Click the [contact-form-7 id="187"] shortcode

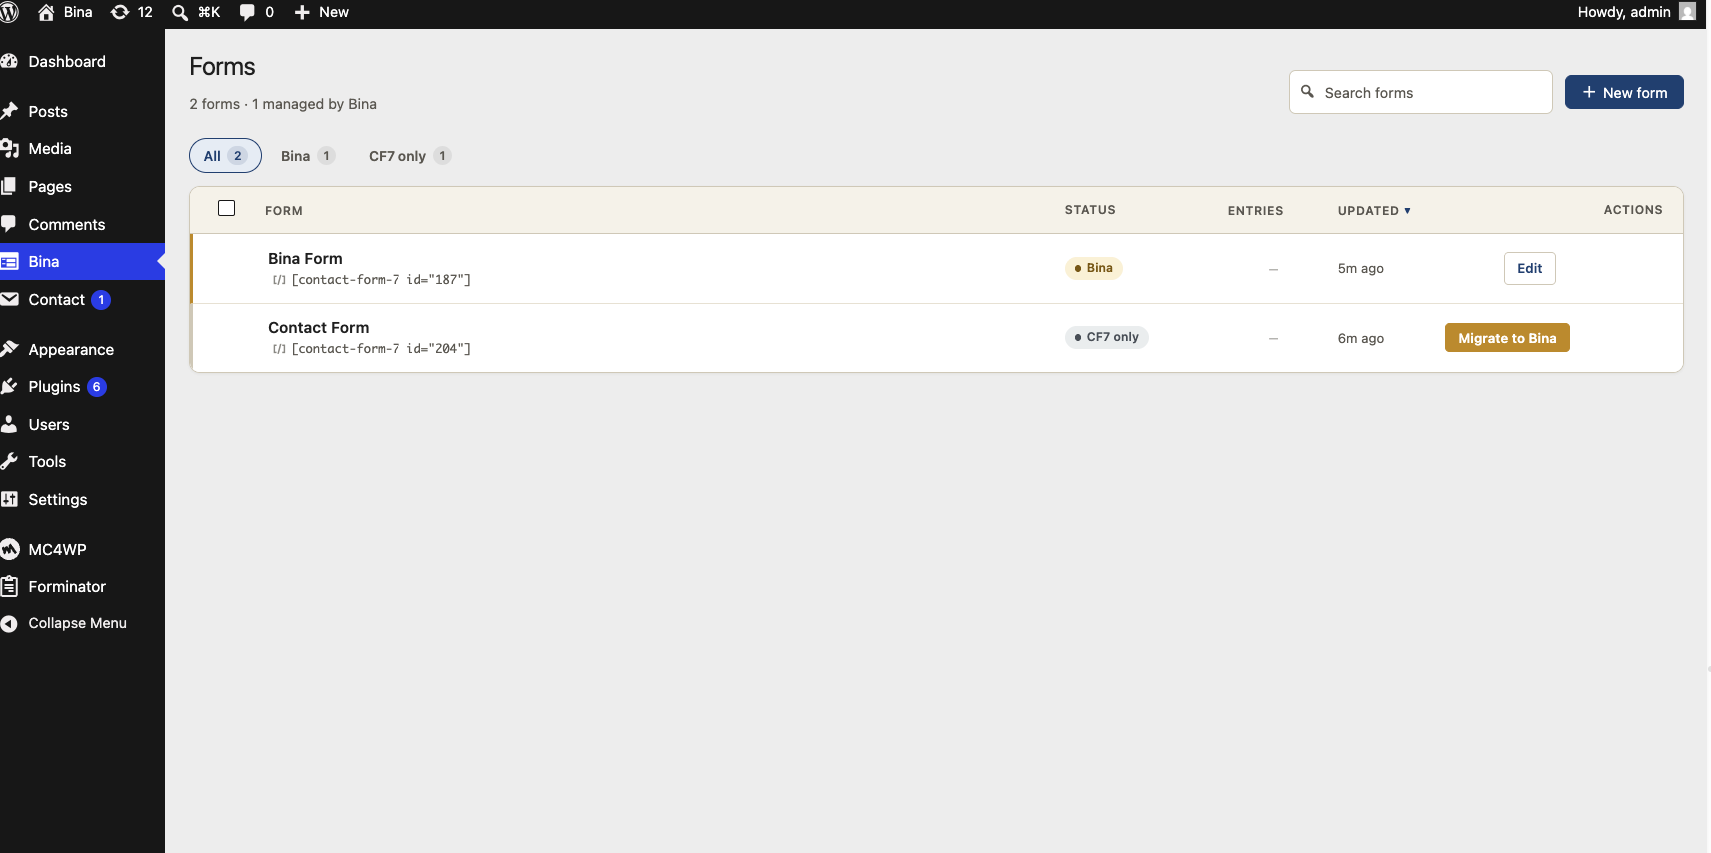click(380, 280)
